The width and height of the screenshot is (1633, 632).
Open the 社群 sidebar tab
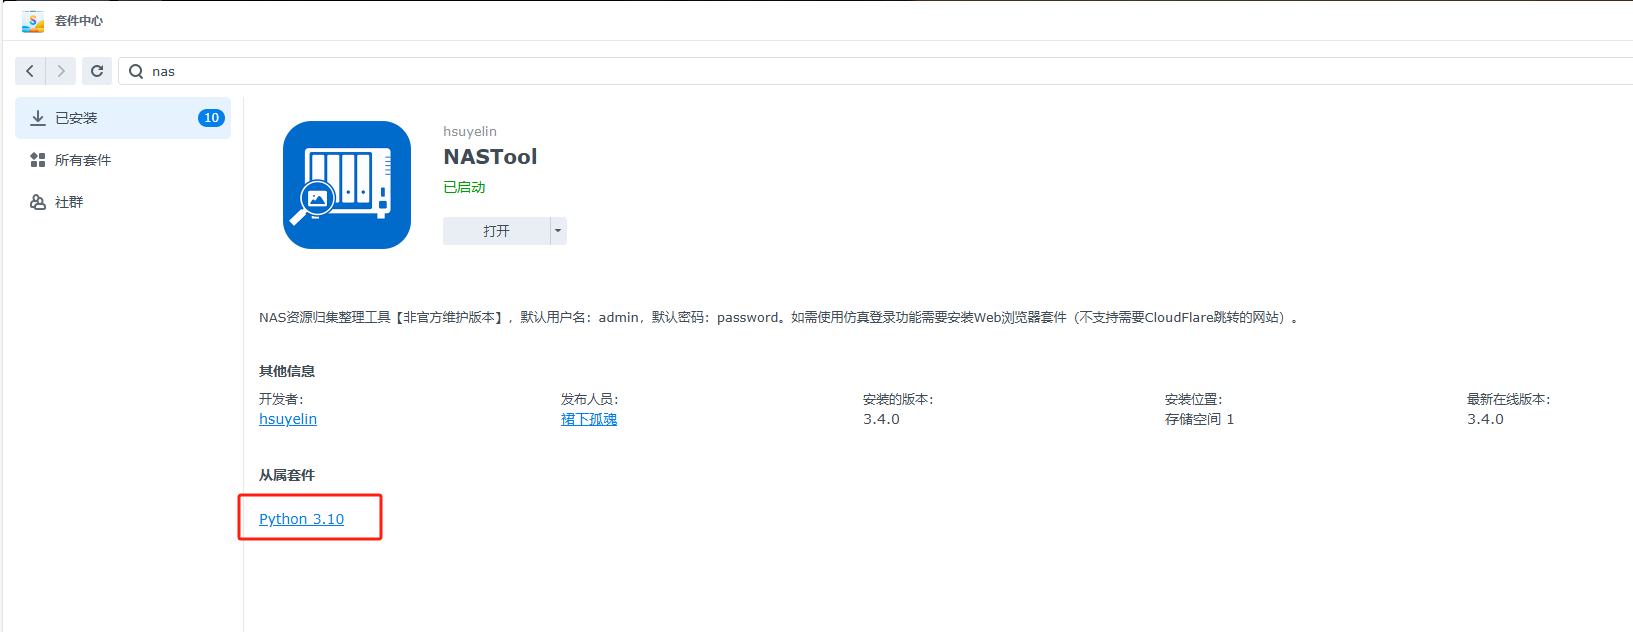(123, 202)
